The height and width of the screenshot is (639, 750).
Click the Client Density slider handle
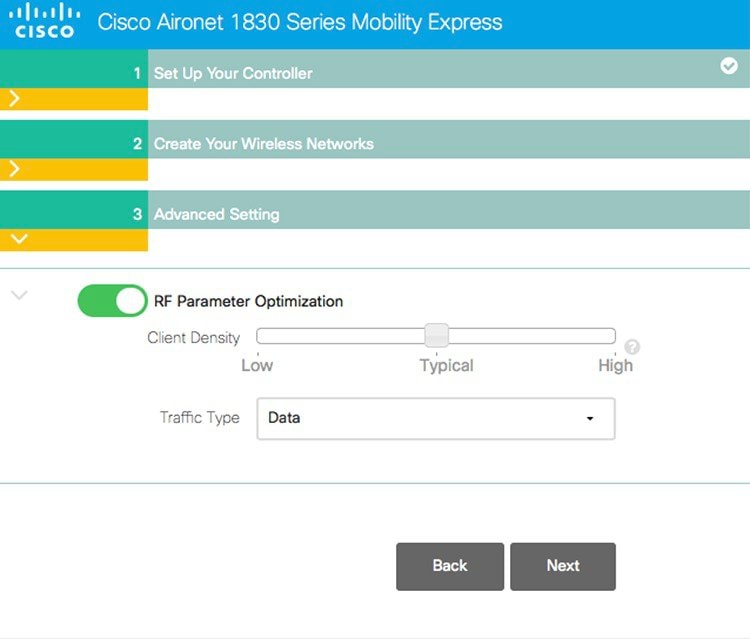tap(436, 336)
